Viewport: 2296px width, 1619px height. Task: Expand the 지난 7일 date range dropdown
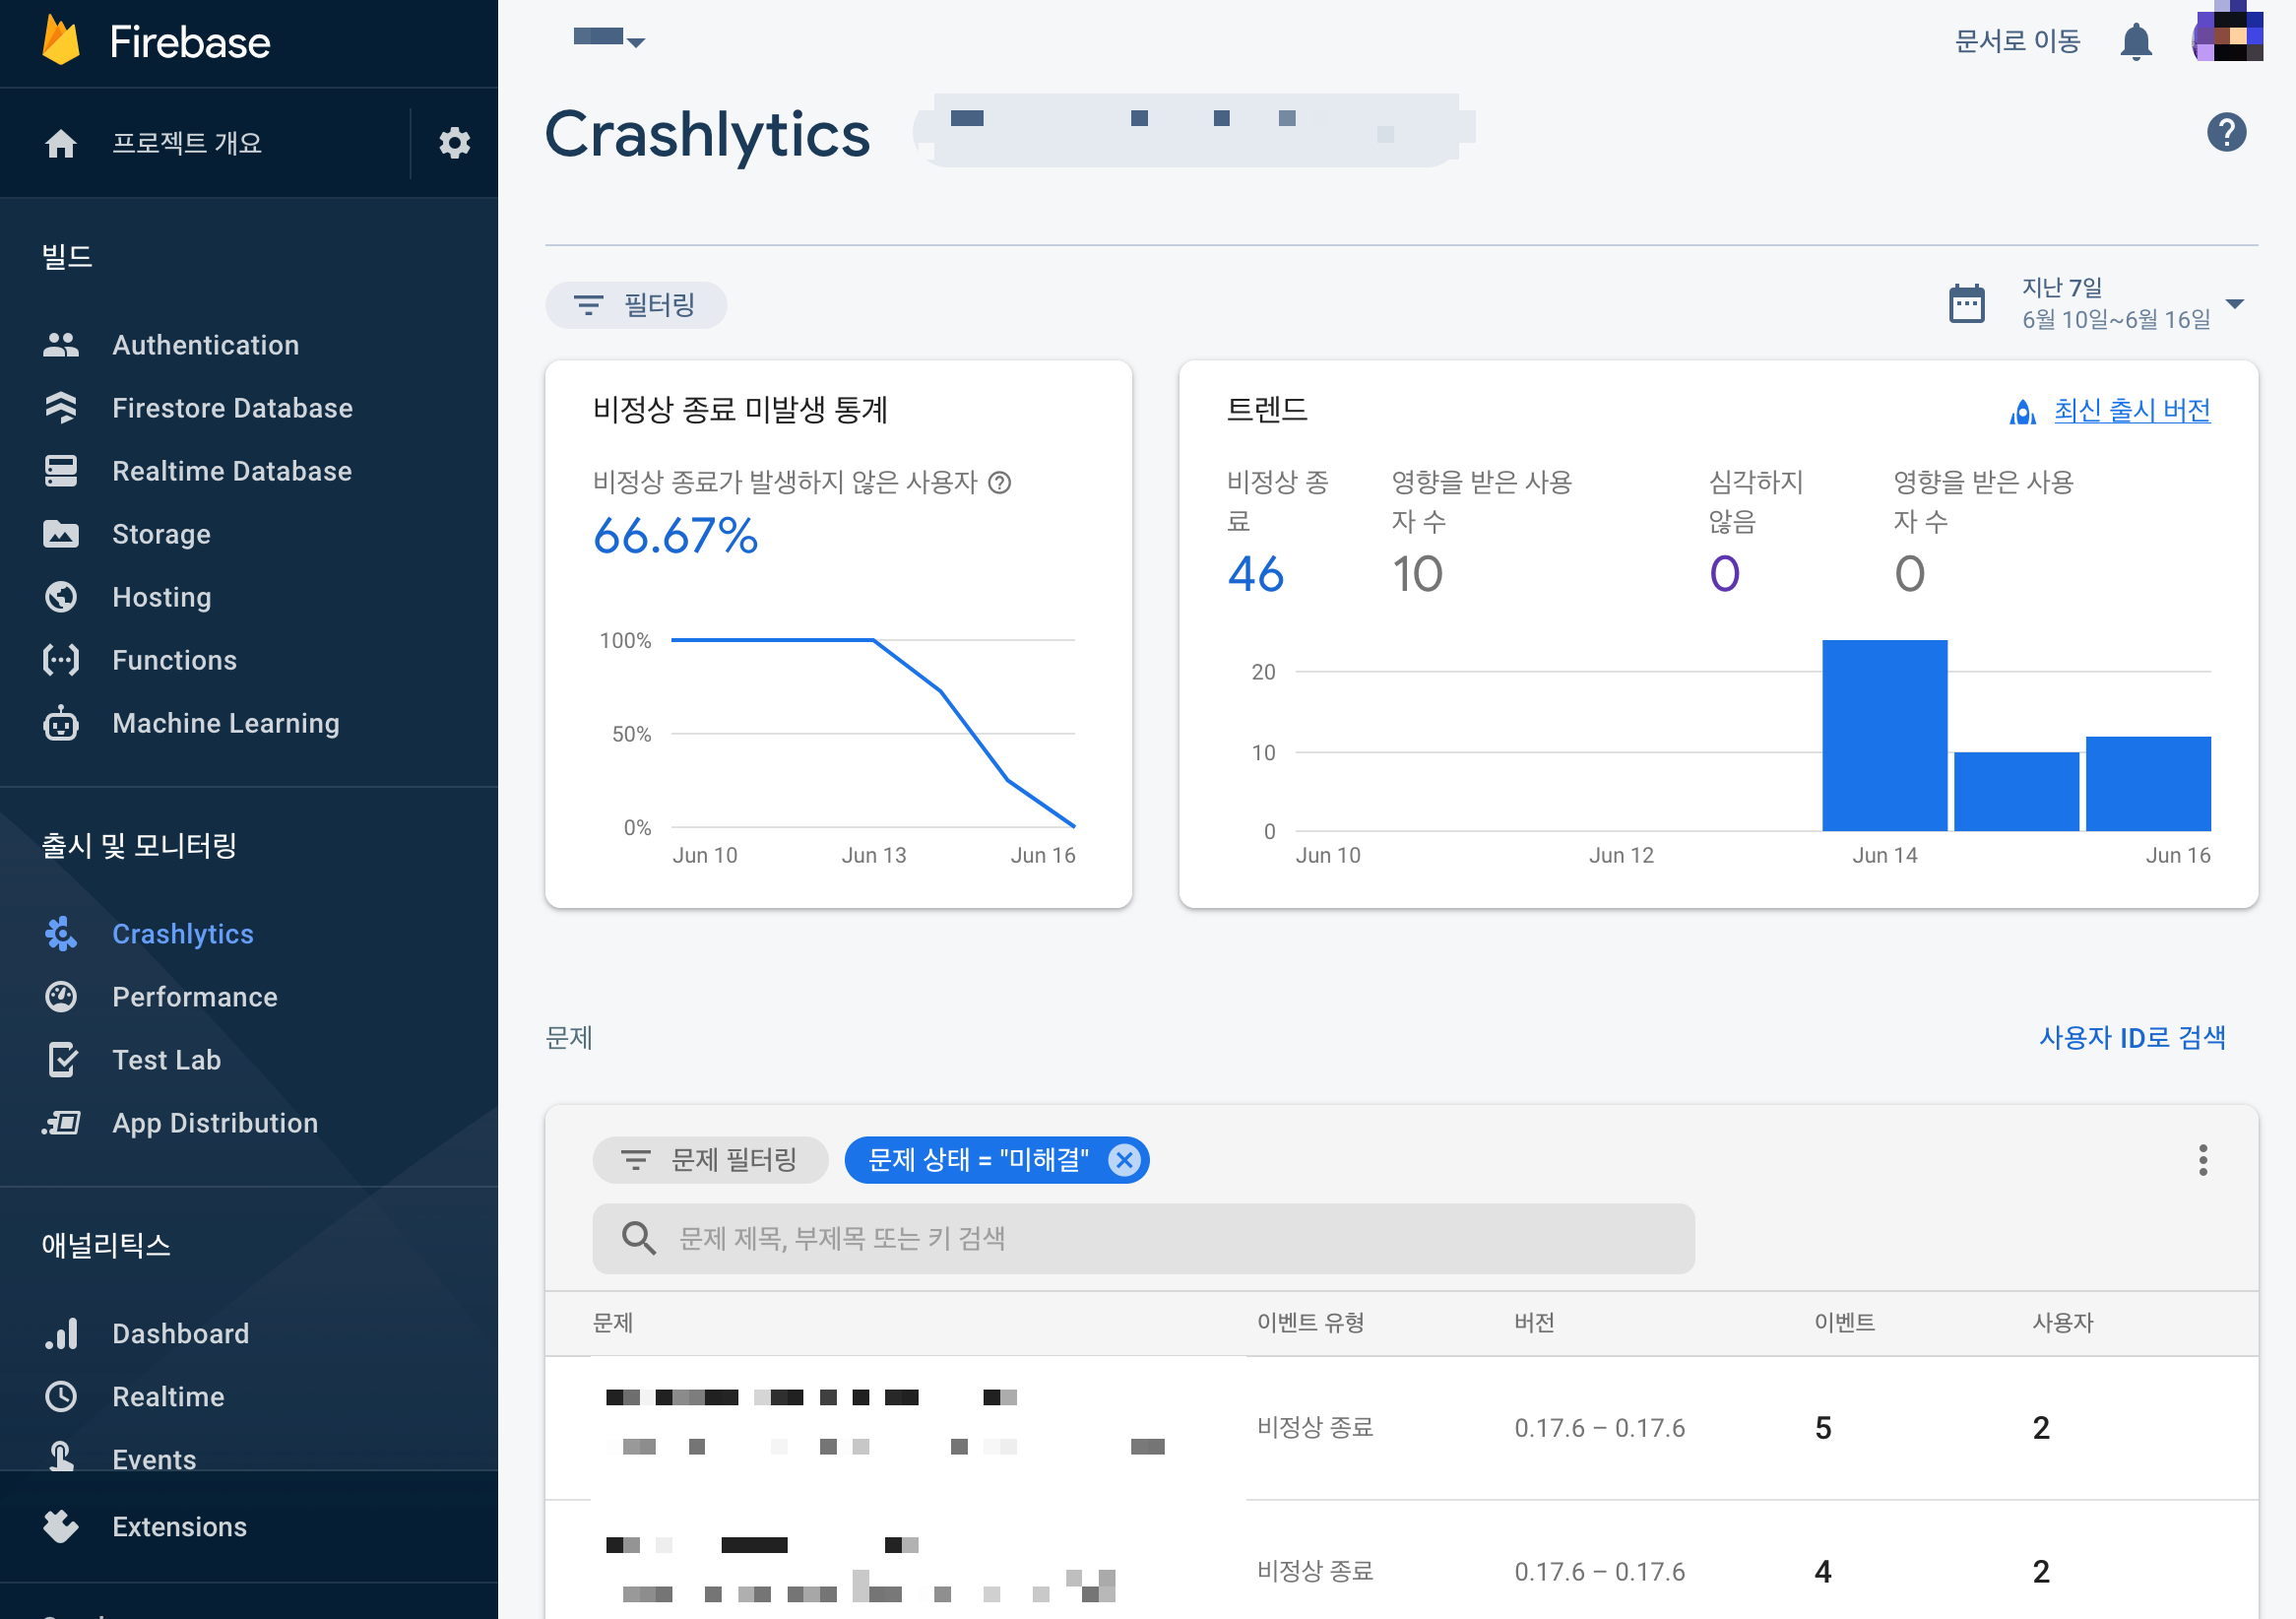click(x=2234, y=303)
